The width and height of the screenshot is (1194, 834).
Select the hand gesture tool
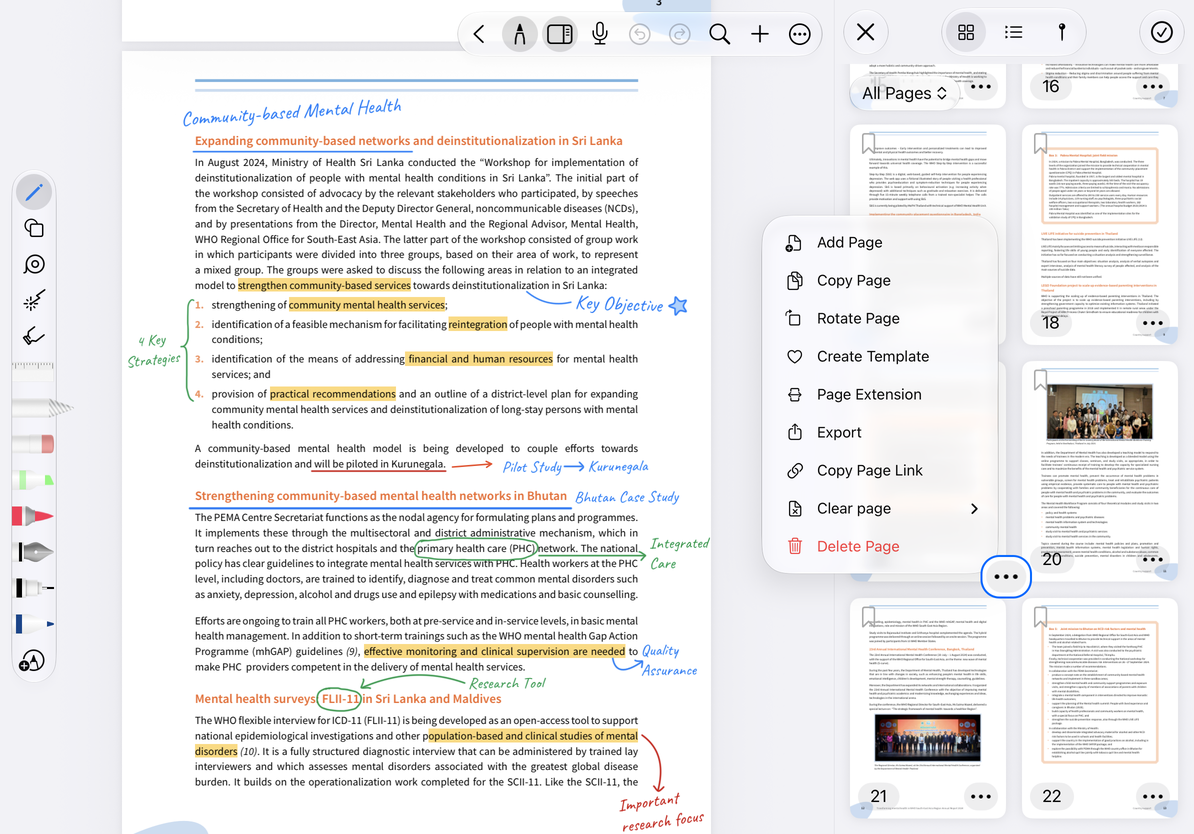click(34, 336)
